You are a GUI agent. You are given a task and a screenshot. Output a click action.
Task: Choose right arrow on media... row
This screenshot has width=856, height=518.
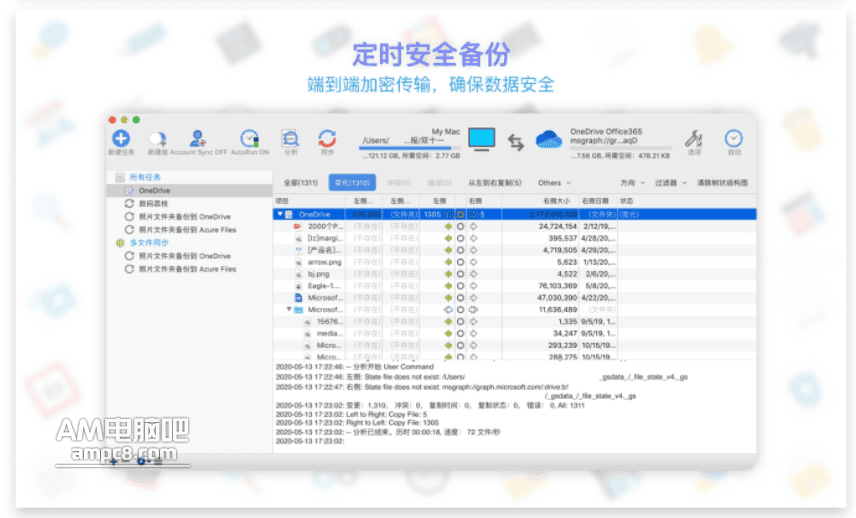click(x=473, y=334)
